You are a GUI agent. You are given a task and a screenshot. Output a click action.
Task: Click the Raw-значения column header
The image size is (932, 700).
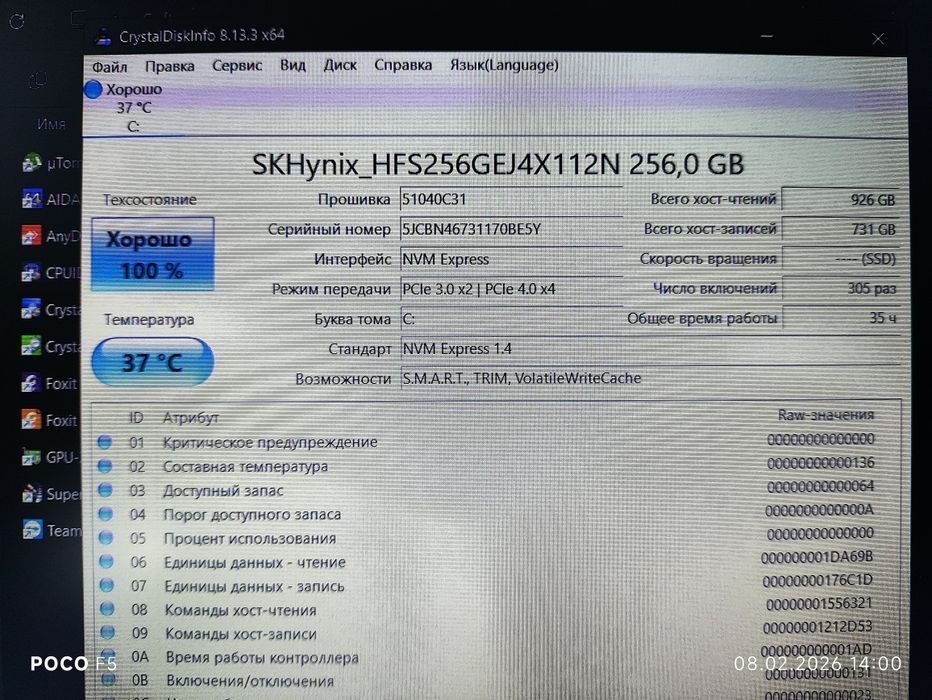(x=826, y=415)
